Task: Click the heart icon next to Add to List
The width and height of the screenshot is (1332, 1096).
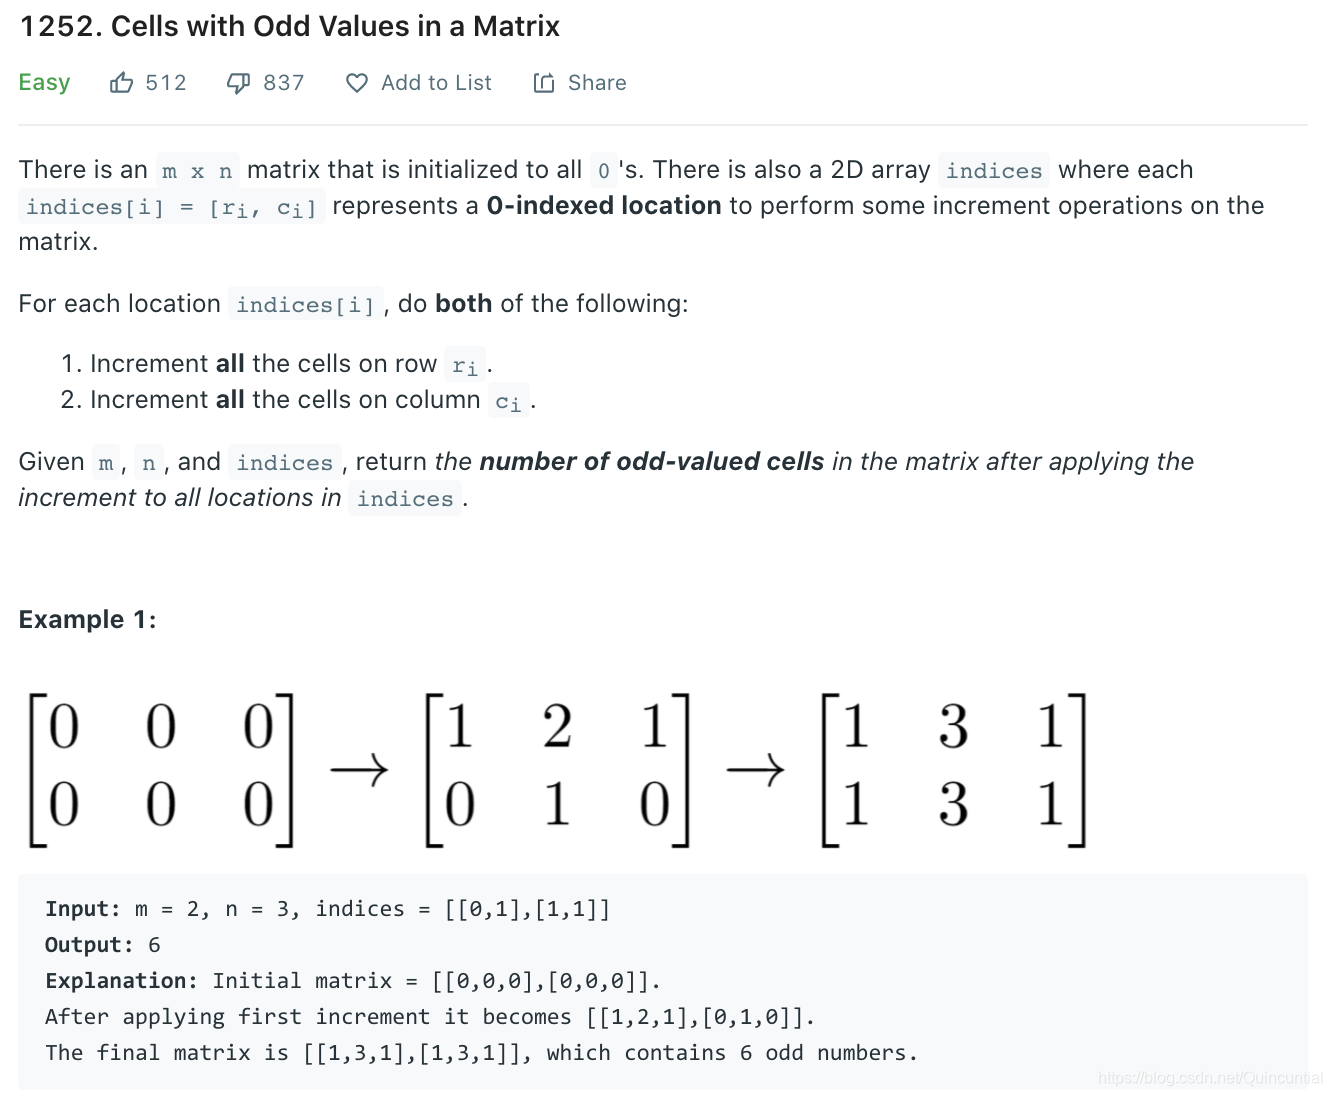Action: tap(356, 82)
